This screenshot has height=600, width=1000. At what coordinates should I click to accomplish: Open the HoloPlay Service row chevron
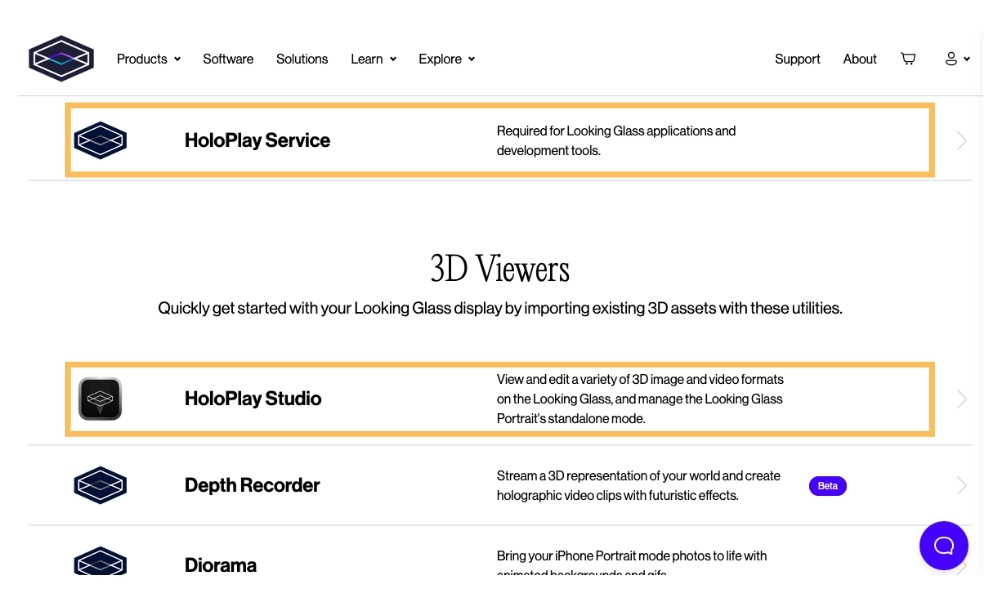point(962,140)
